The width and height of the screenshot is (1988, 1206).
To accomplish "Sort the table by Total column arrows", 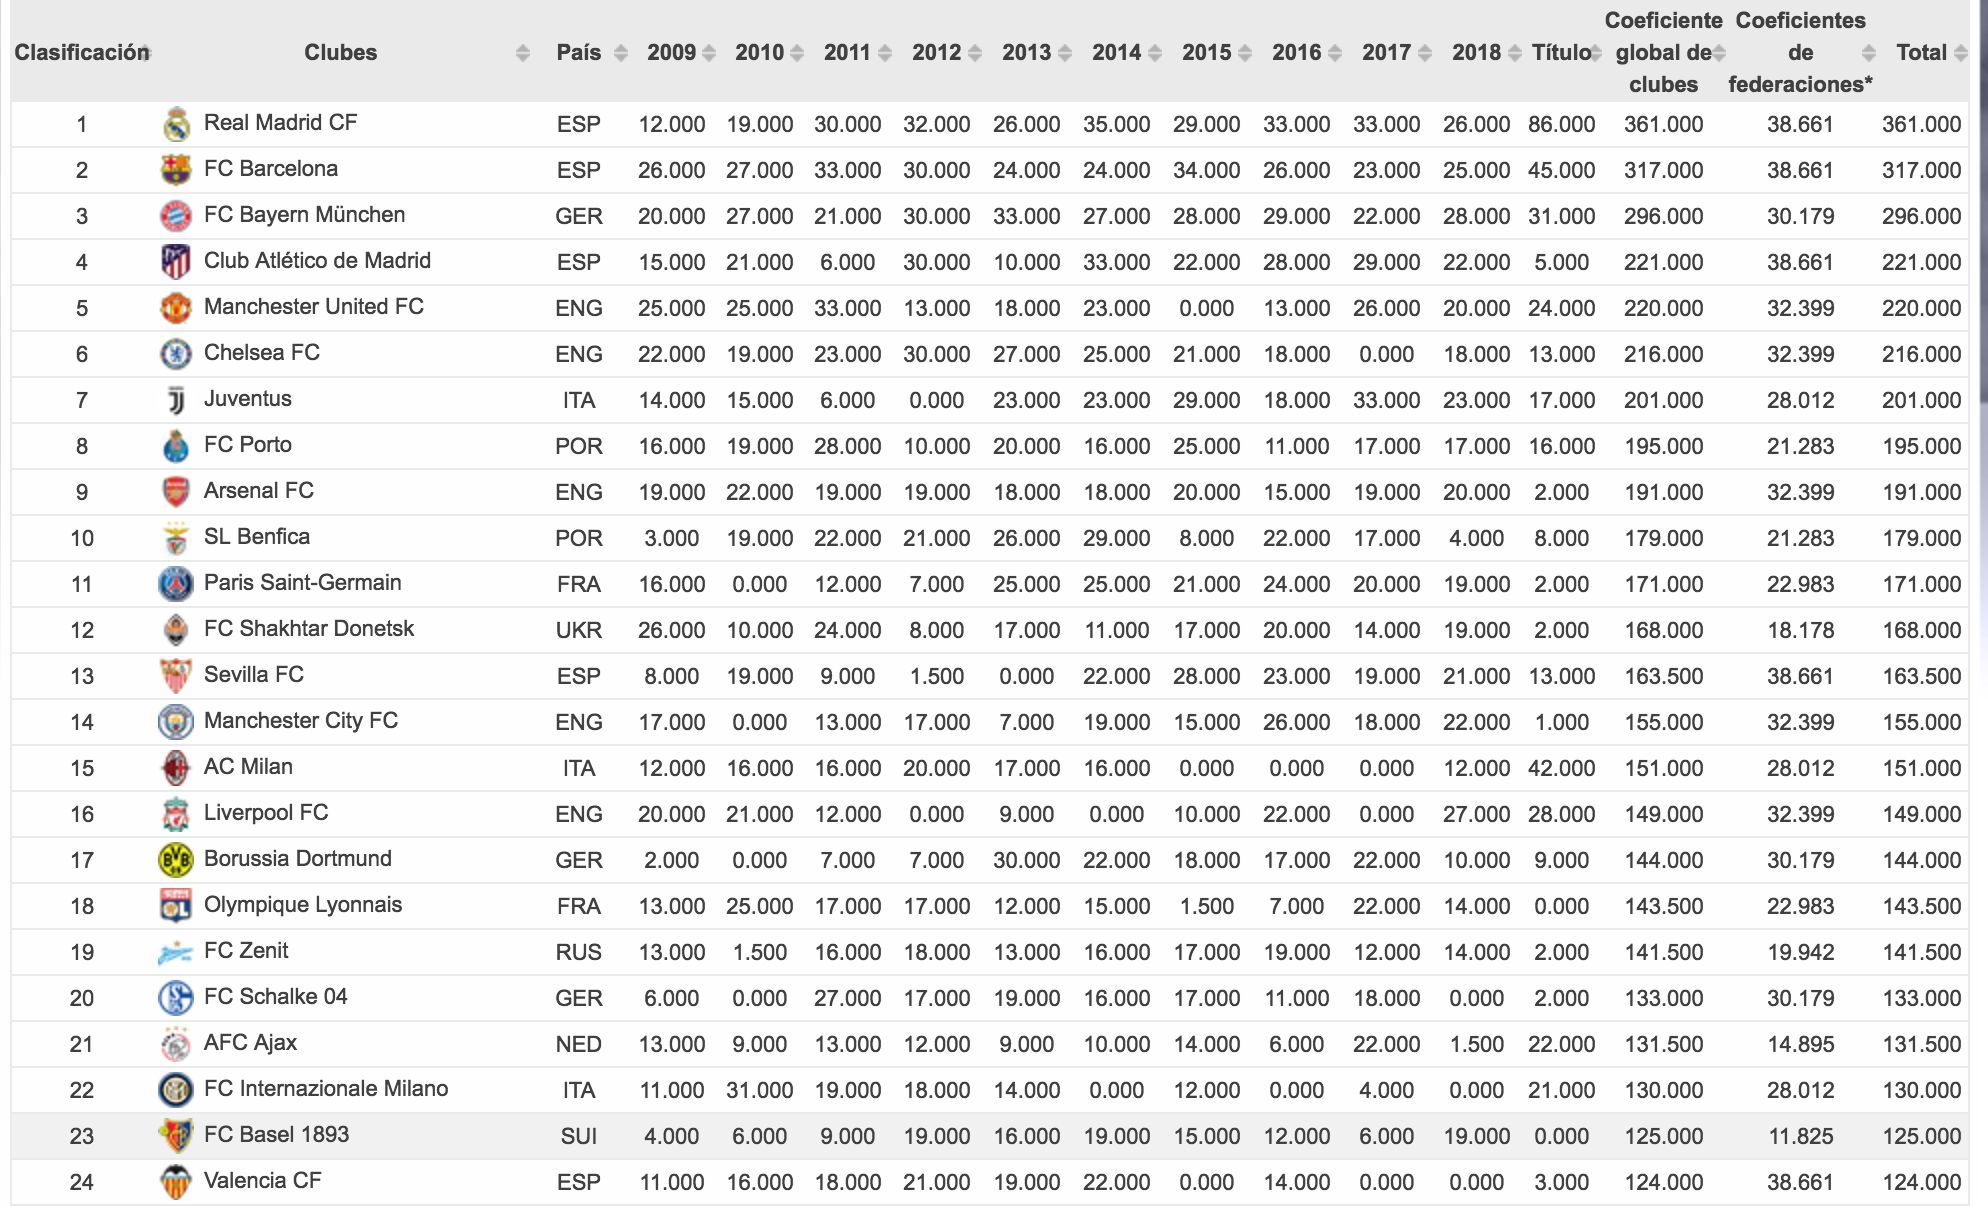I will tap(1960, 53).
